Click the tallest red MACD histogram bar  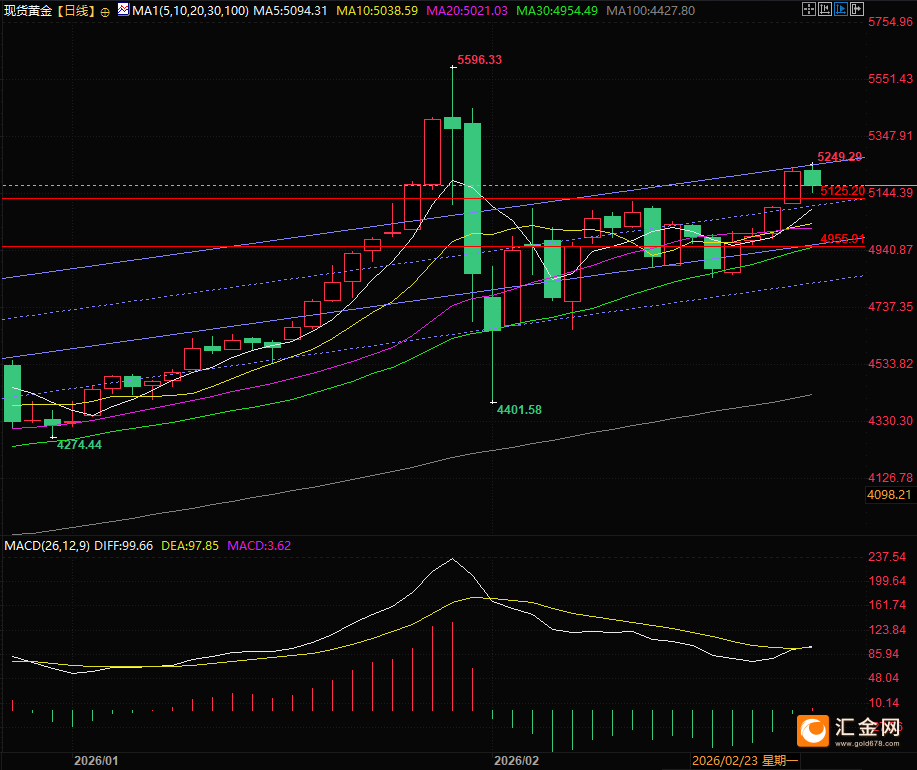point(453,667)
